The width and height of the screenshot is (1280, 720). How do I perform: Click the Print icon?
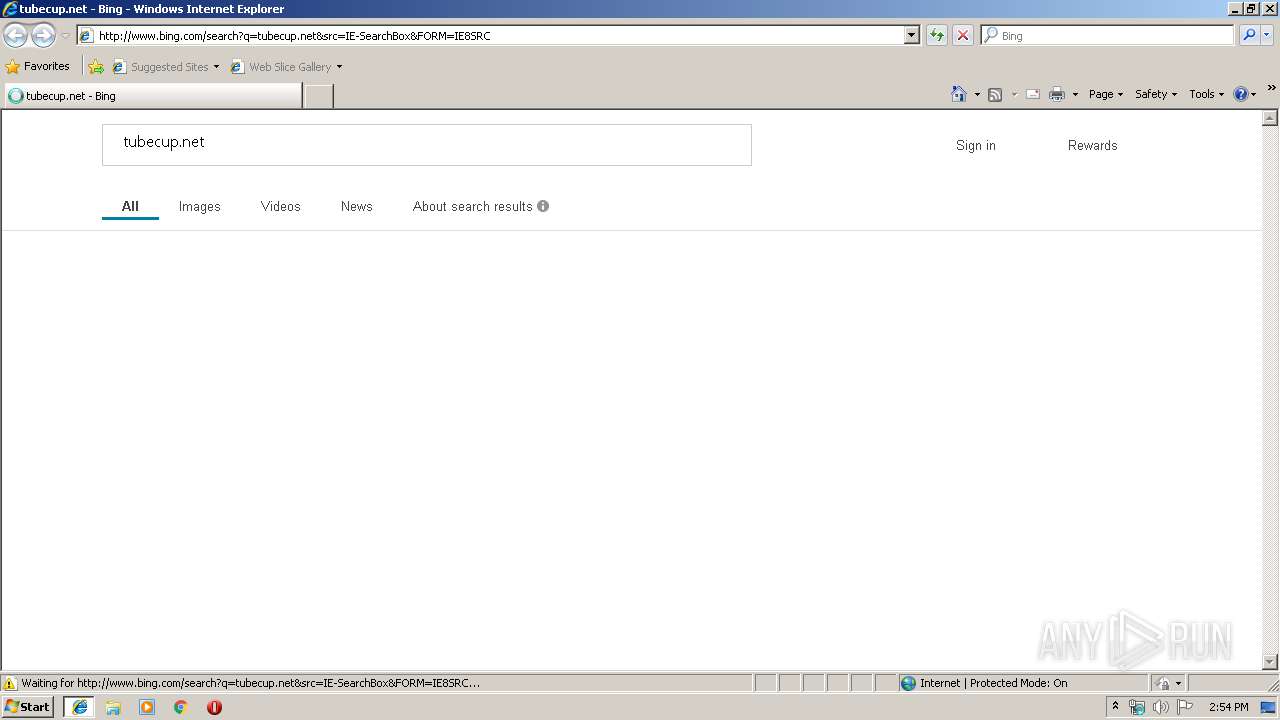pyautogui.click(x=1057, y=94)
